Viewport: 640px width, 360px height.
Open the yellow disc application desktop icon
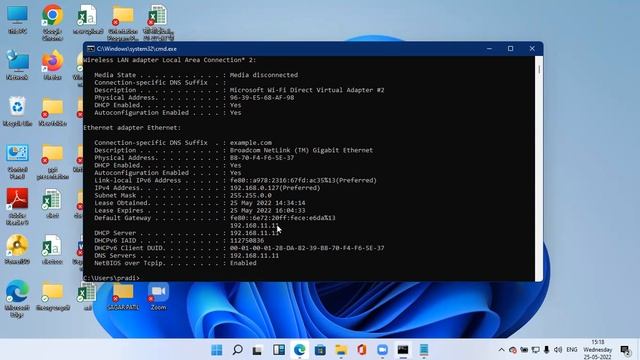coord(17,249)
